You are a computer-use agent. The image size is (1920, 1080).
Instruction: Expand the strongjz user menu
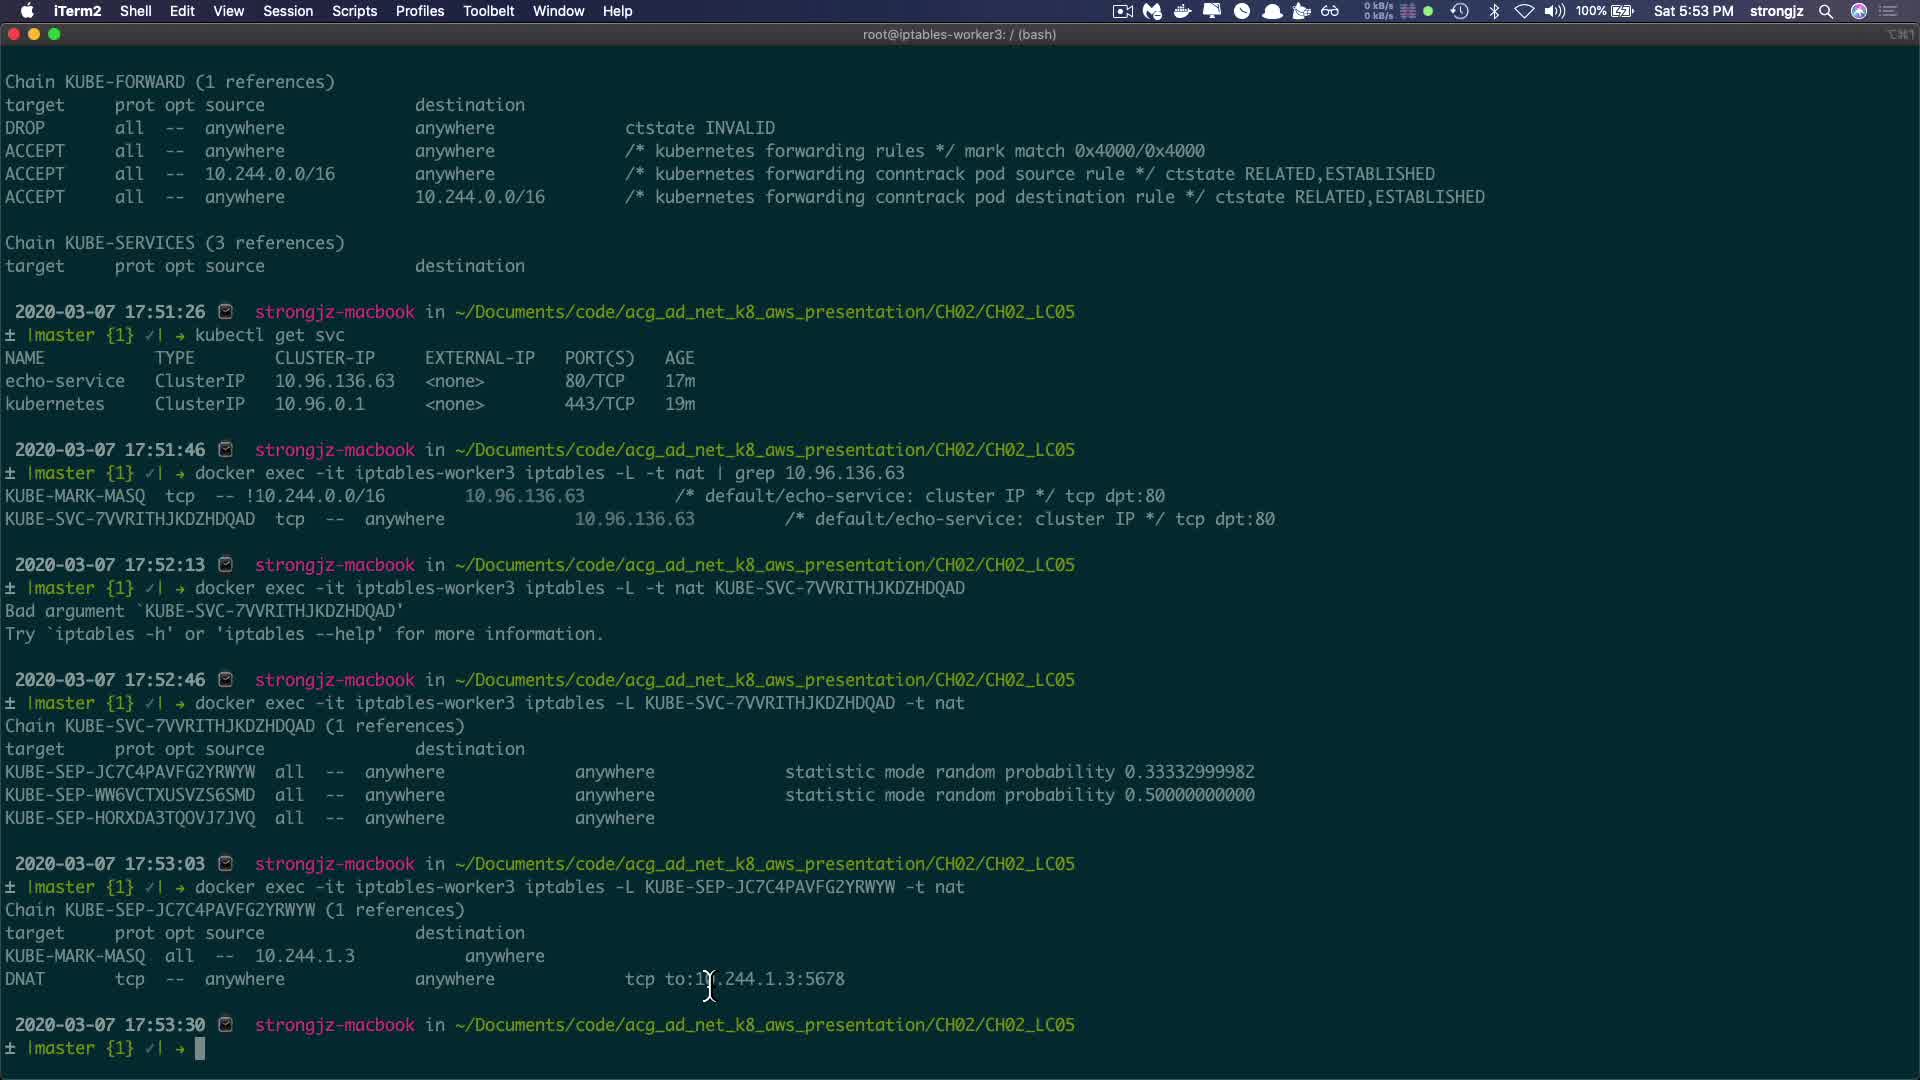coord(1776,11)
